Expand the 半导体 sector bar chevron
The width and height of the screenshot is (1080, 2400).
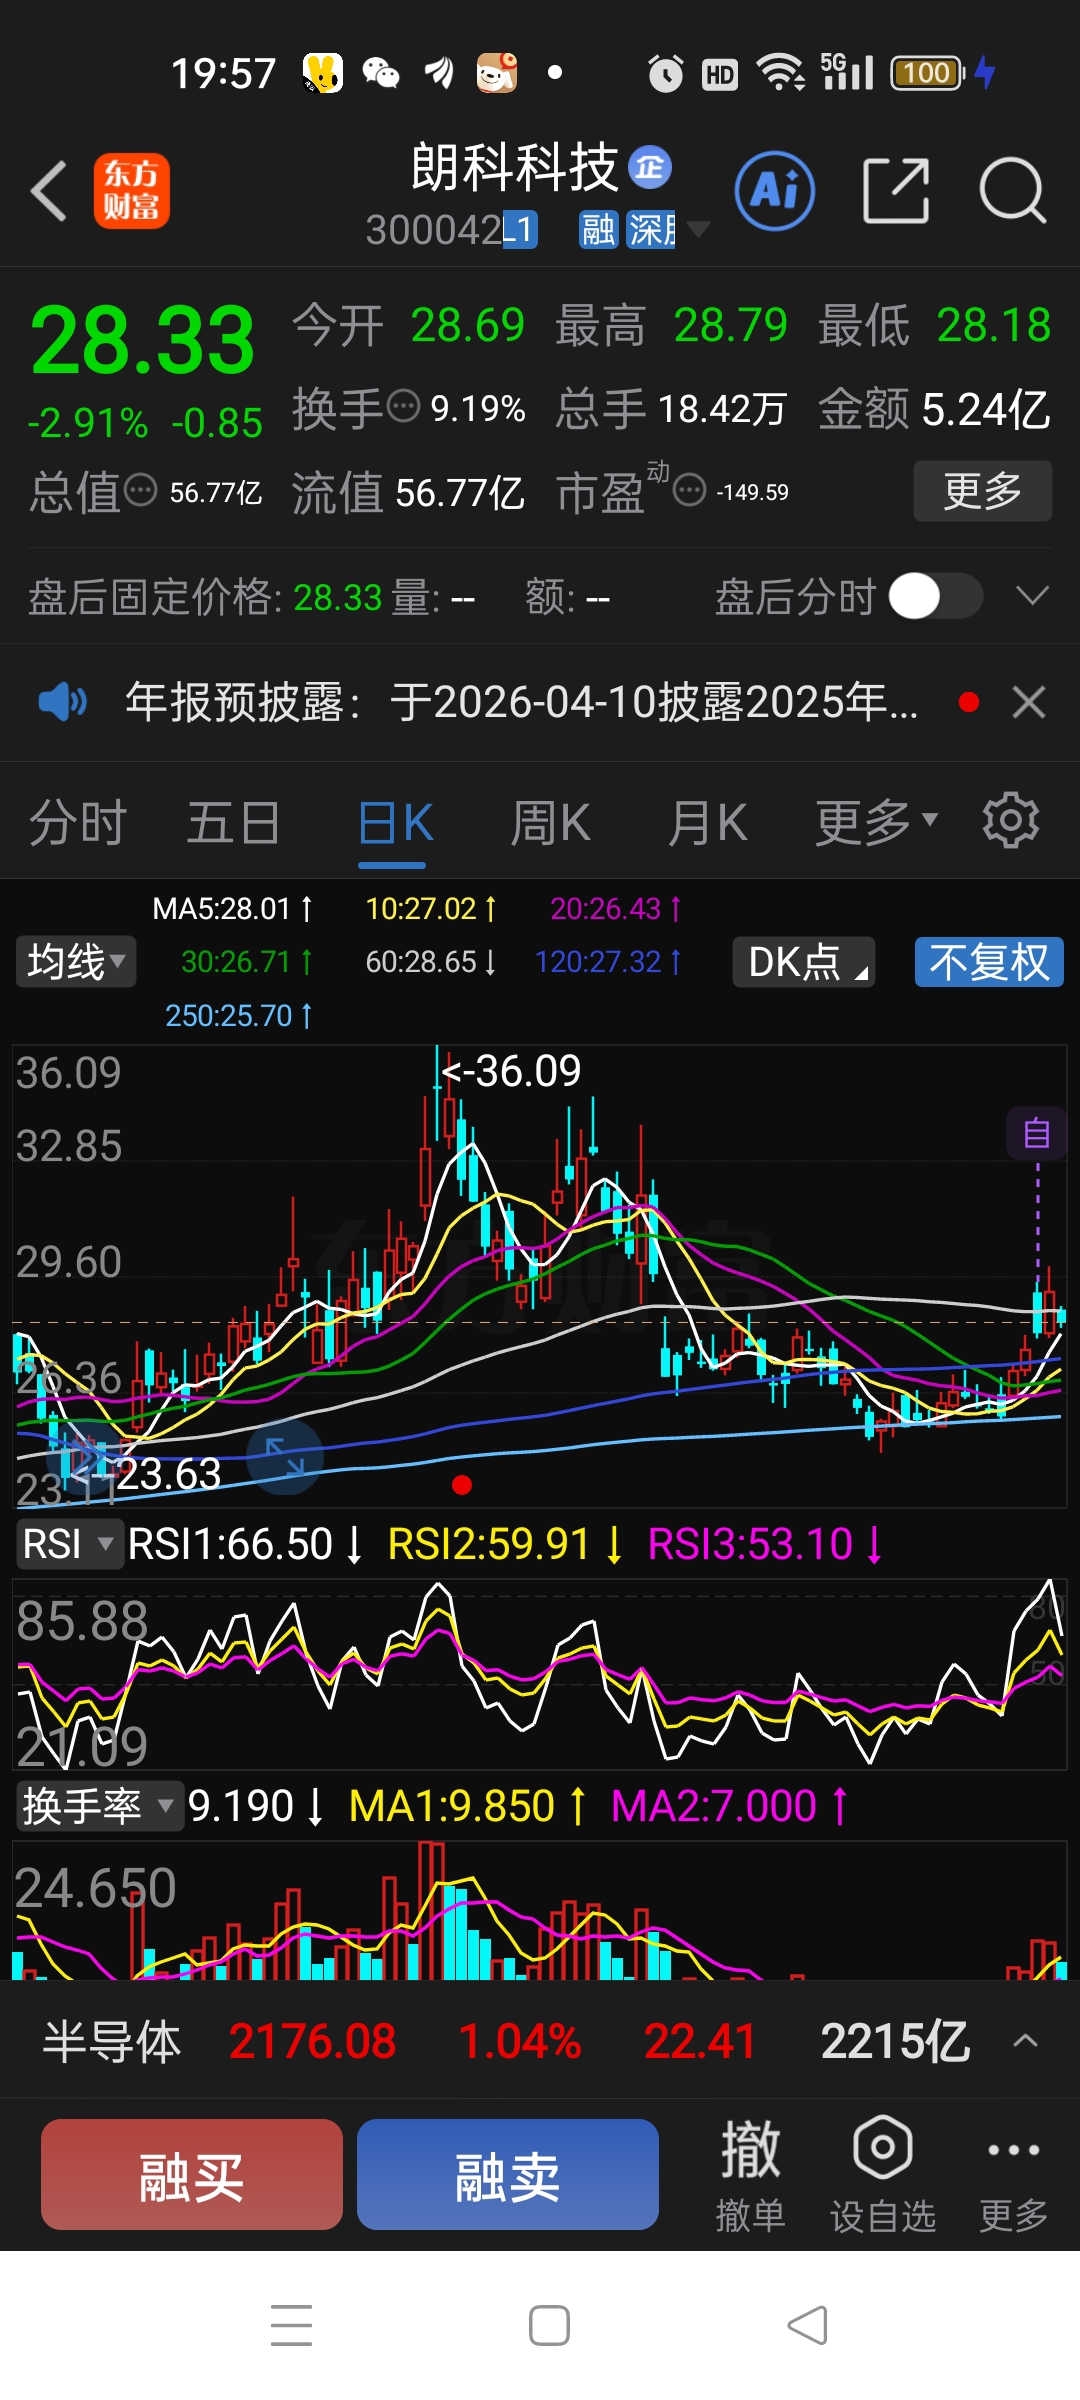pos(1025,2041)
